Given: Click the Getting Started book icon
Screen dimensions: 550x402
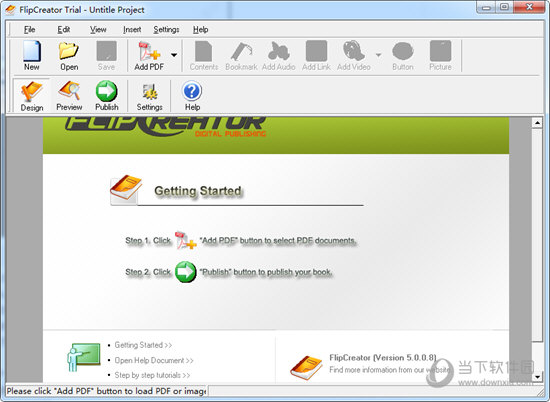Looking at the screenshot, I should point(126,189).
